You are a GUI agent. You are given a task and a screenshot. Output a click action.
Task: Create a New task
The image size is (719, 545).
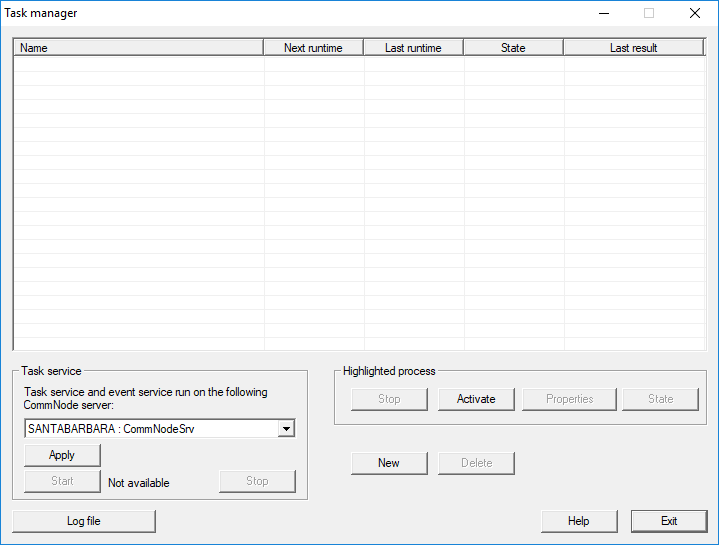click(389, 463)
